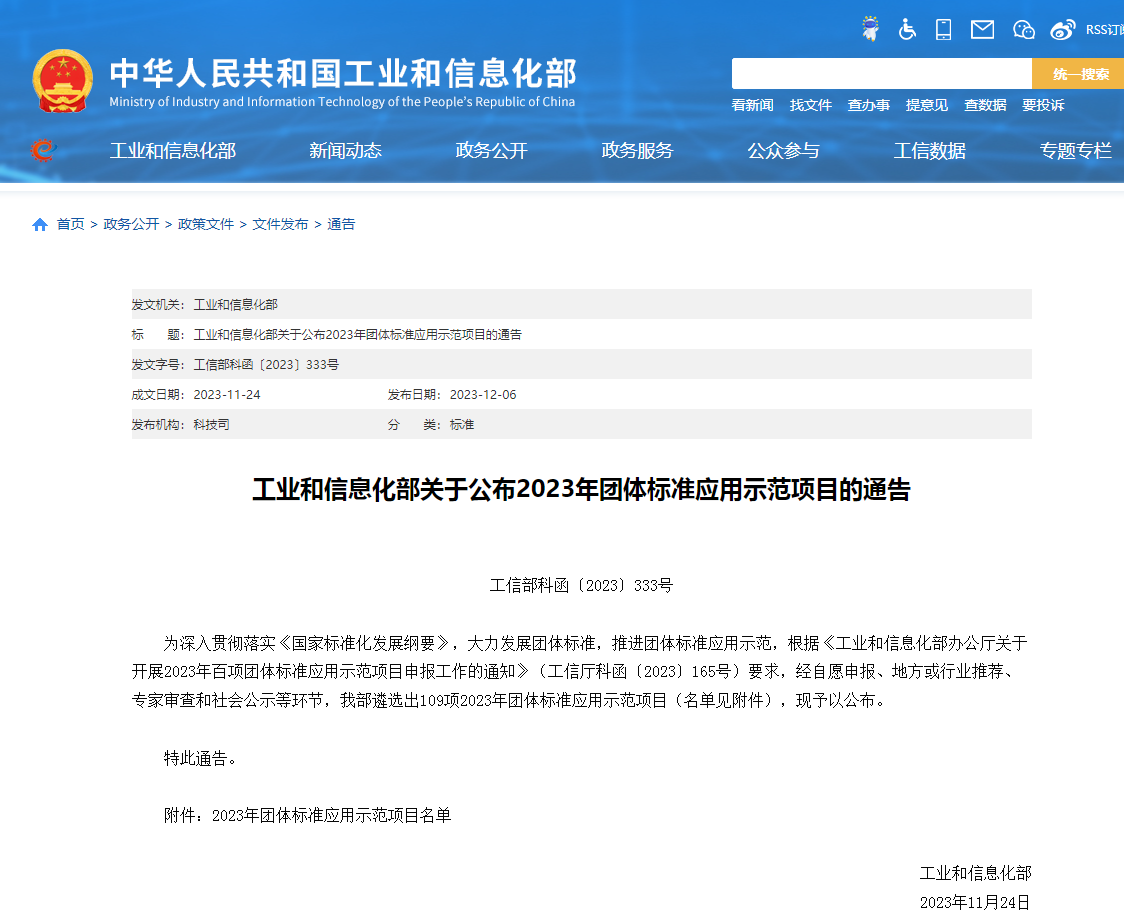Focus the site search input field
Viewport: 1124px width, 914px height.
[882, 74]
